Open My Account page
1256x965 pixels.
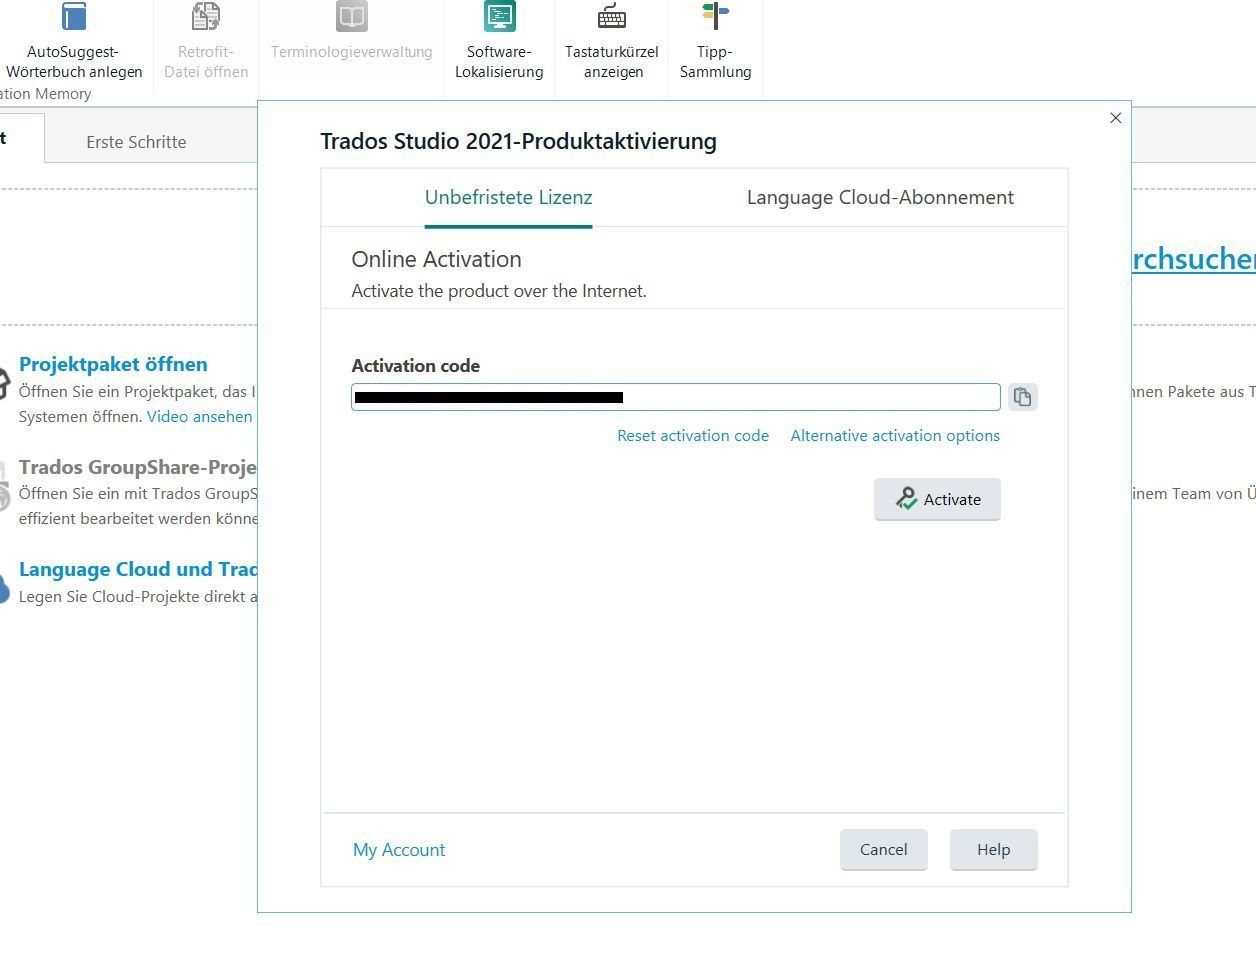click(398, 849)
